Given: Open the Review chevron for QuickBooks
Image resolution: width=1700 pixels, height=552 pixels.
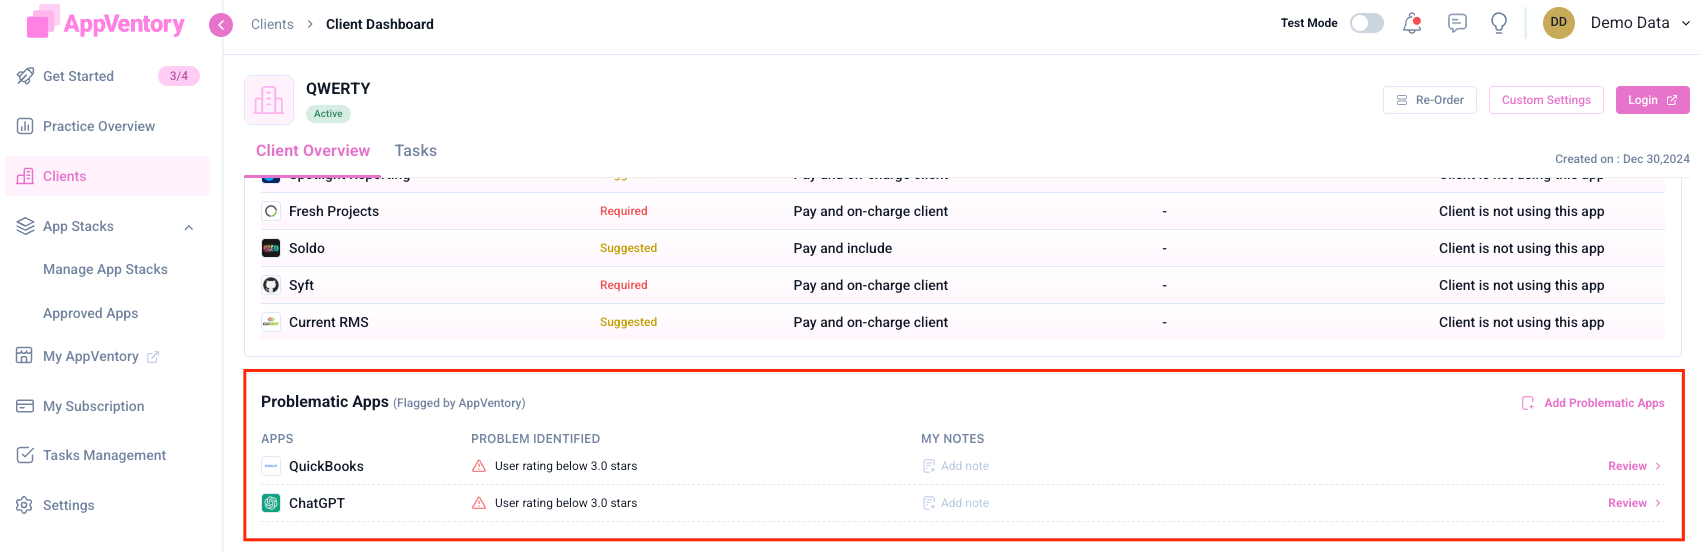Looking at the screenshot, I should tap(1658, 466).
